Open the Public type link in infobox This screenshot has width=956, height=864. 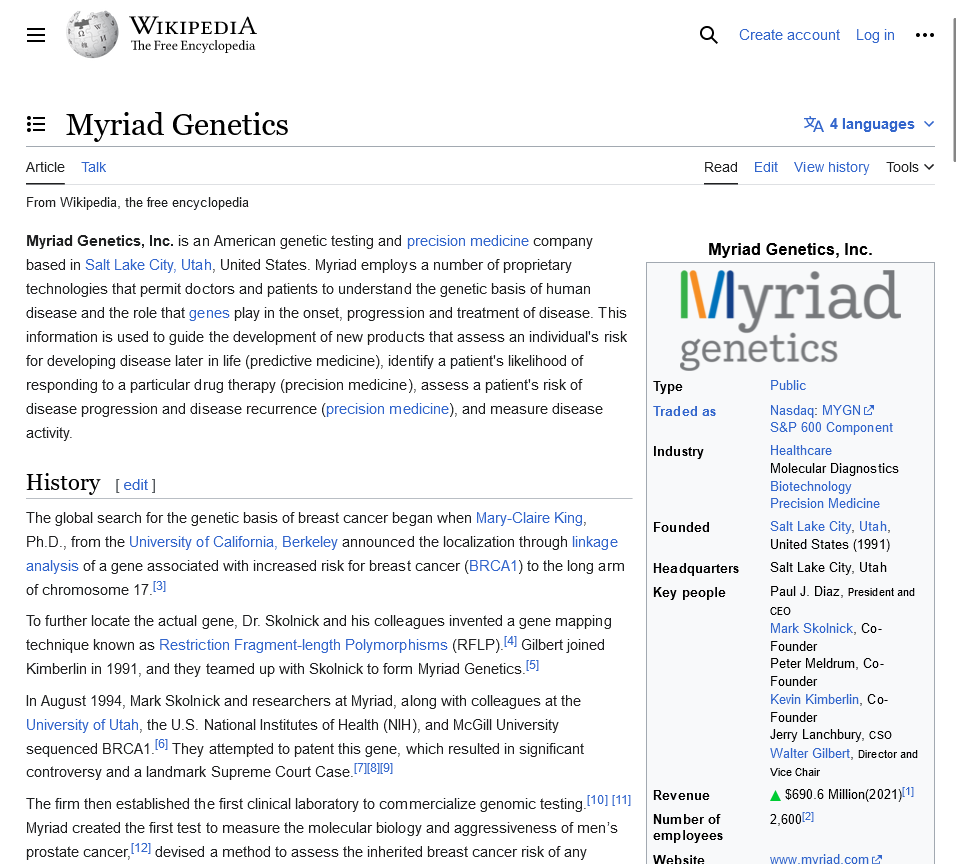[x=788, y=385]
